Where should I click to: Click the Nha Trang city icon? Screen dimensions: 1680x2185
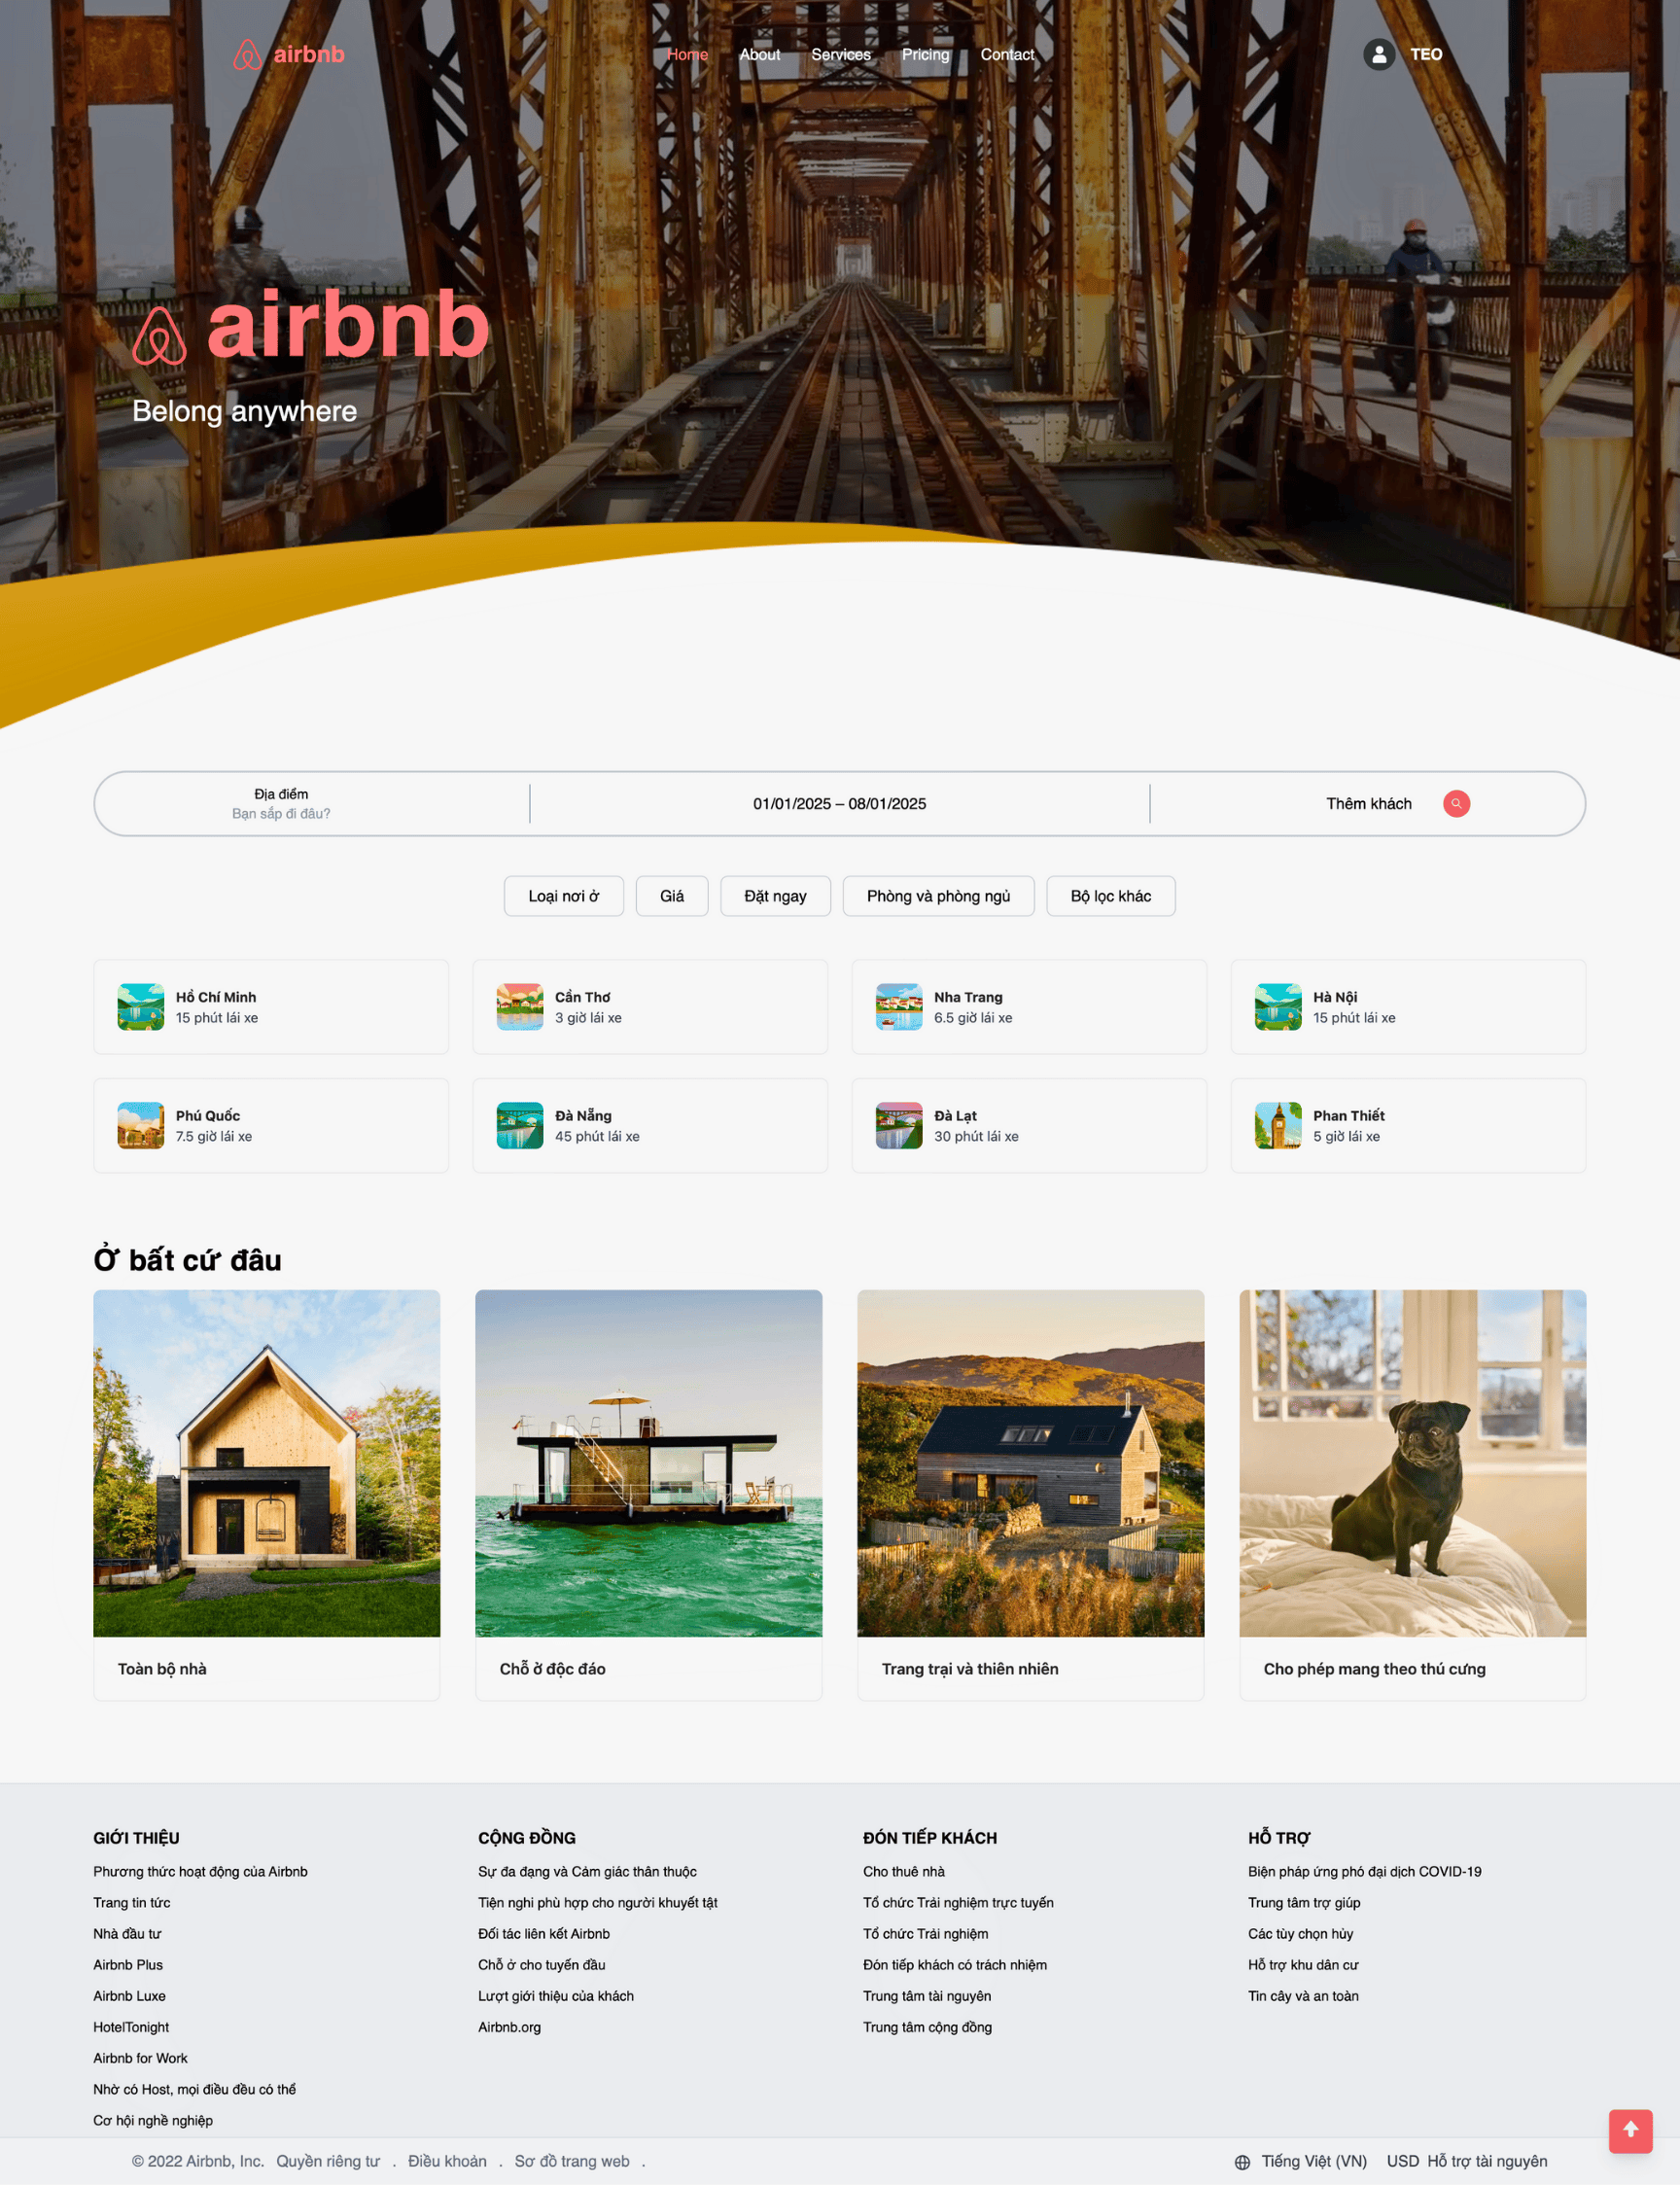[x=899, y=1006]
